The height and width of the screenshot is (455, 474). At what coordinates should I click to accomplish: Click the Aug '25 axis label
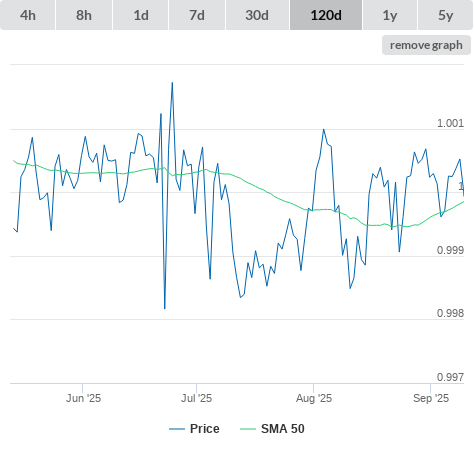pyautogui.click(x=314, y=398)
